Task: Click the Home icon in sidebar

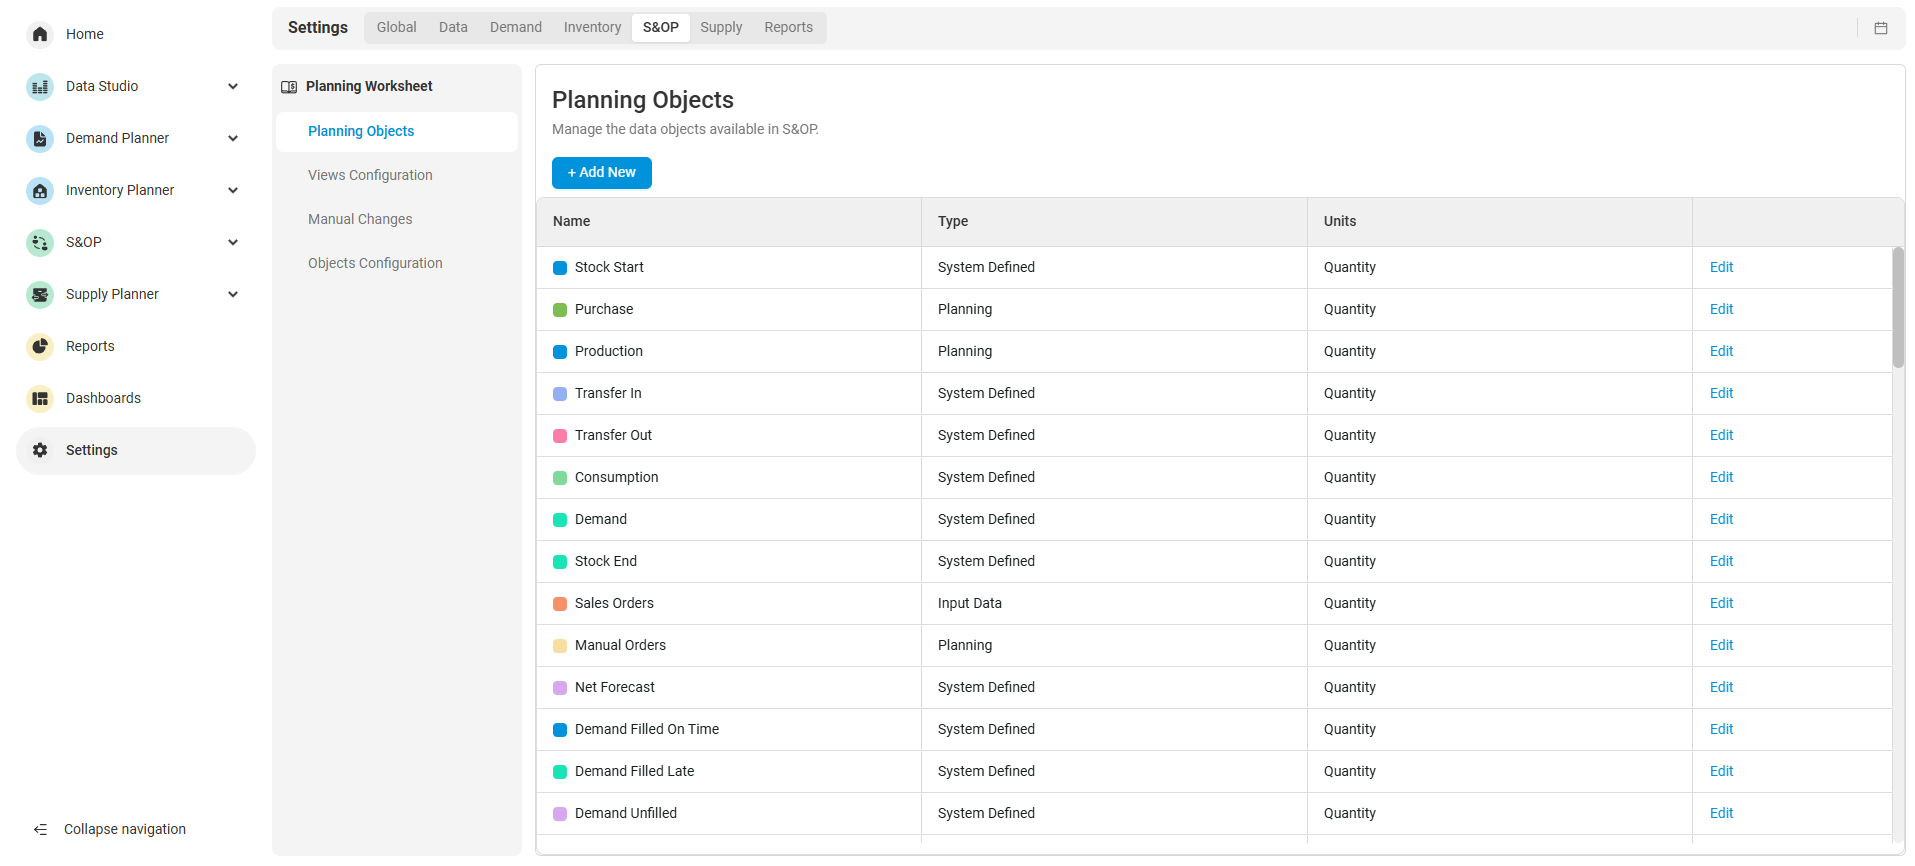Action: point(40,34)
